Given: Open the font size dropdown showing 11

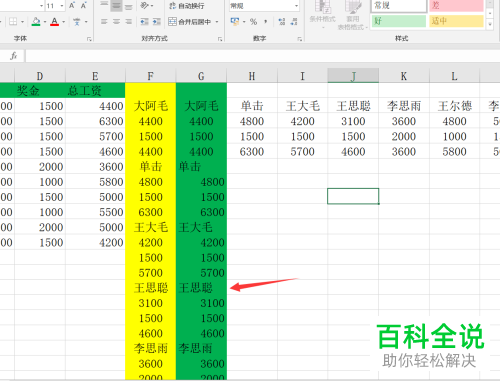Looking at the screenshot, I should 62,6.
